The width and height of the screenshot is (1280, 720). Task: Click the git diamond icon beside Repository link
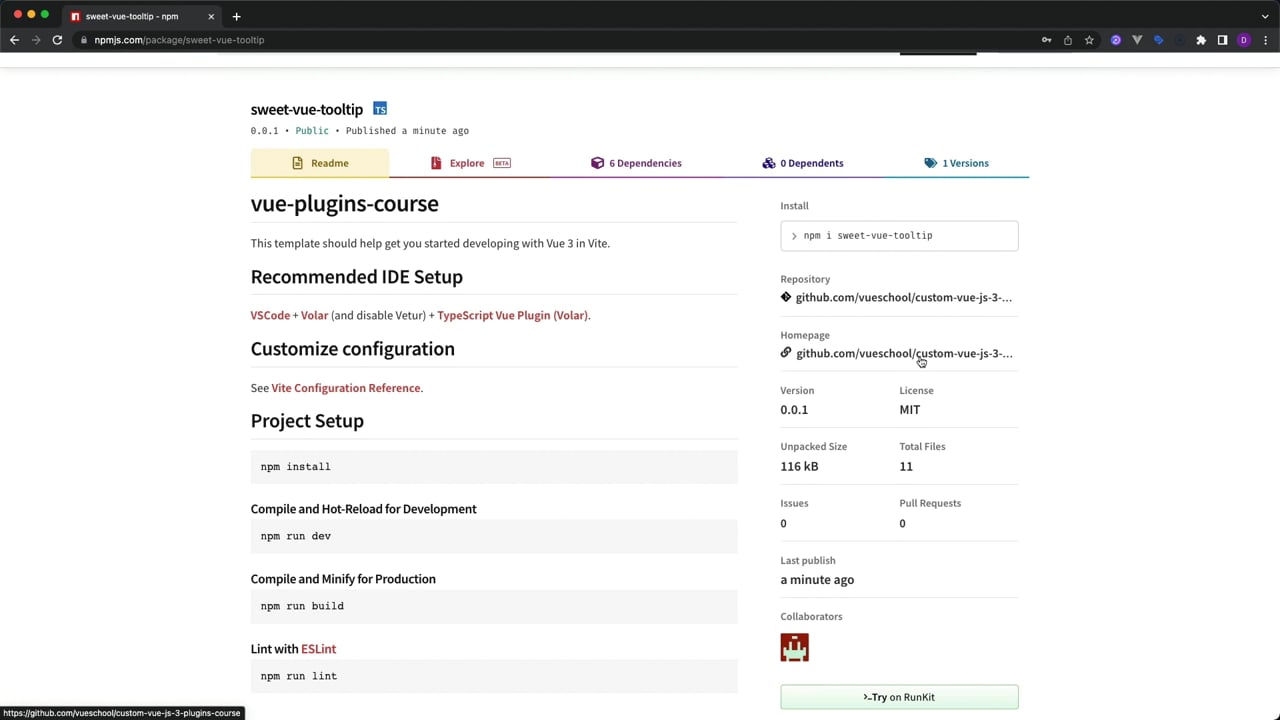(786, 297)
